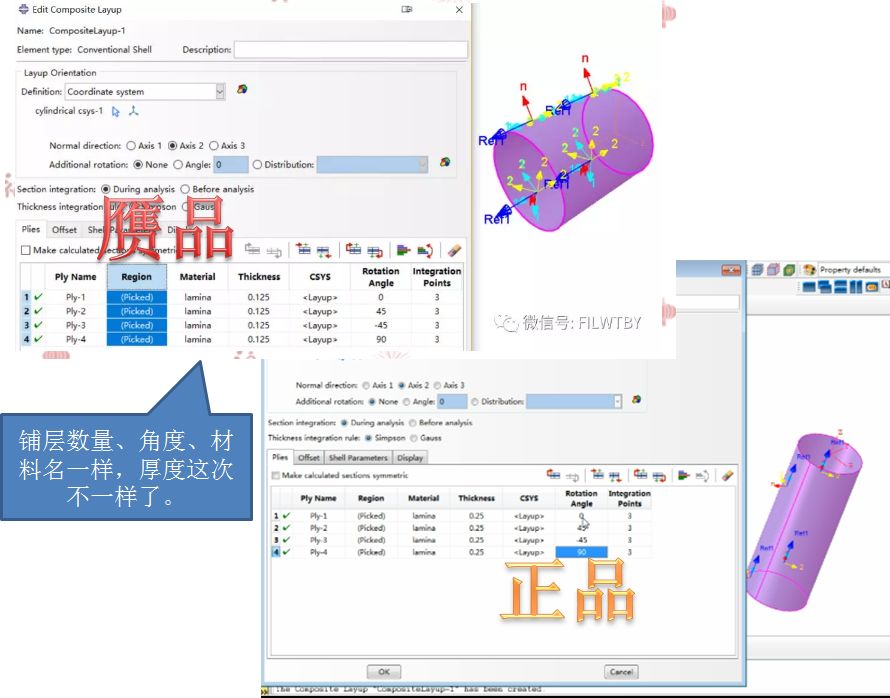890x698 pixels.
Task: Switch to Shell Parameters tab in lower dialog
Action: tap(359, 458)
